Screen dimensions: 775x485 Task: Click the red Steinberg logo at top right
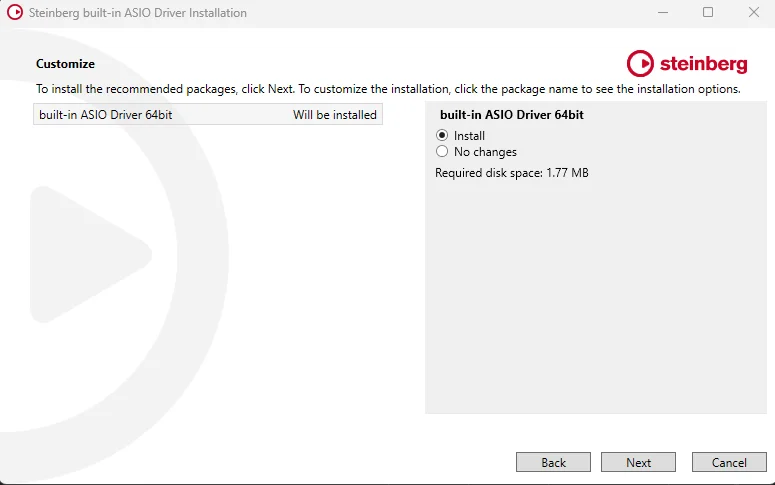click(687, 63)
